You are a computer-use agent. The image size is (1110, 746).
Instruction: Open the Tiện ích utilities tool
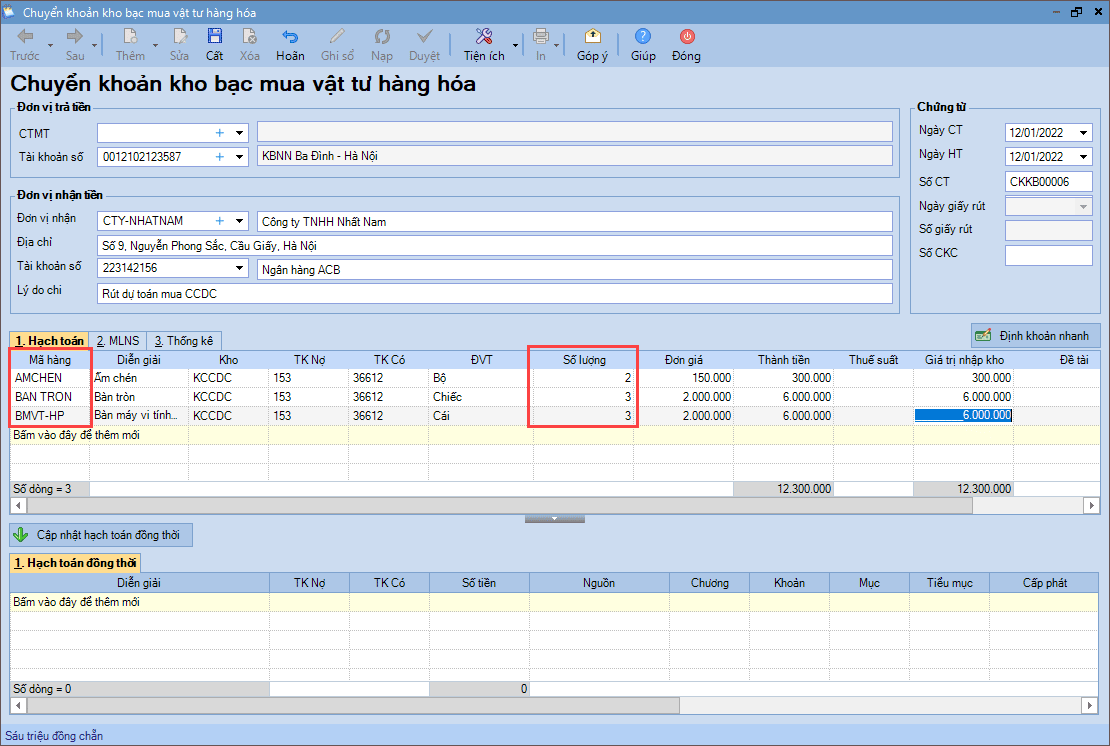pyautogui.click(x=484, y=45)
